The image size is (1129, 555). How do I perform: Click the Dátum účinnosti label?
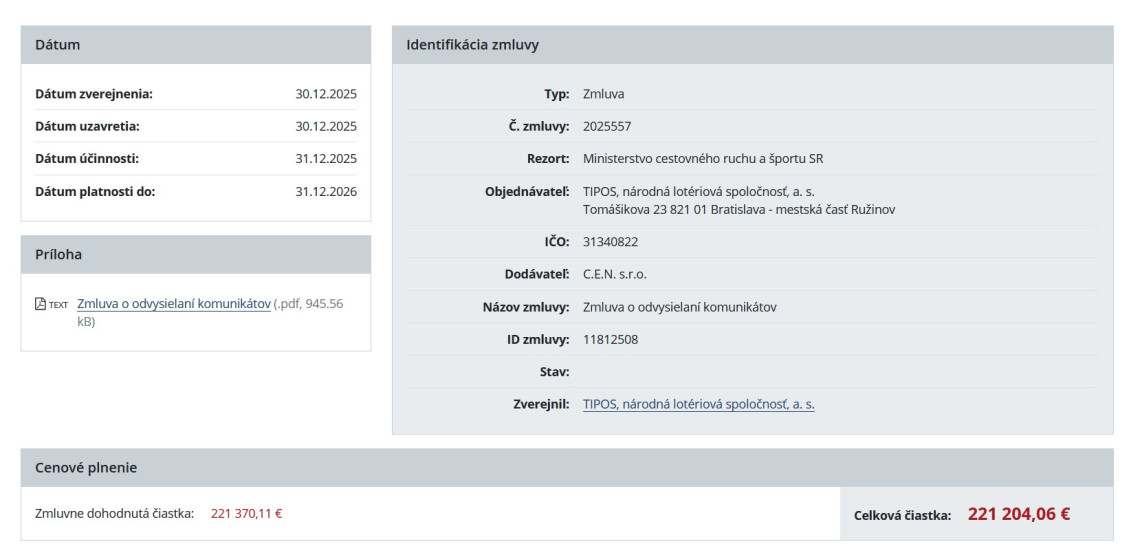coord(86,159)
